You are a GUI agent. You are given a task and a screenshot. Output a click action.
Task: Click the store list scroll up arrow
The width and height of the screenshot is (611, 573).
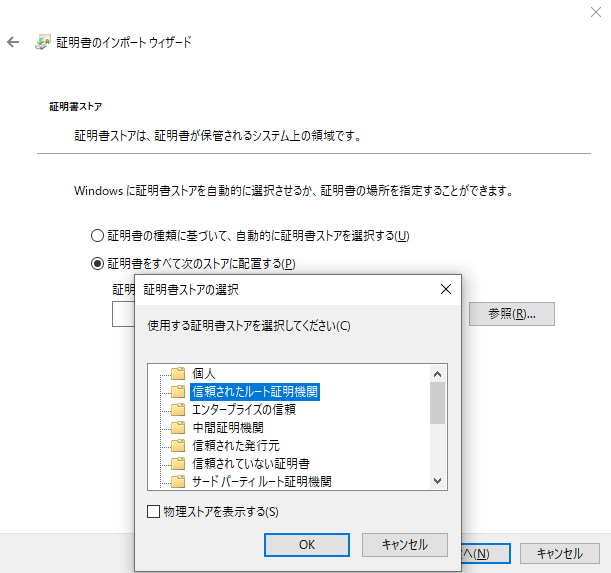[x=437, y=374]
